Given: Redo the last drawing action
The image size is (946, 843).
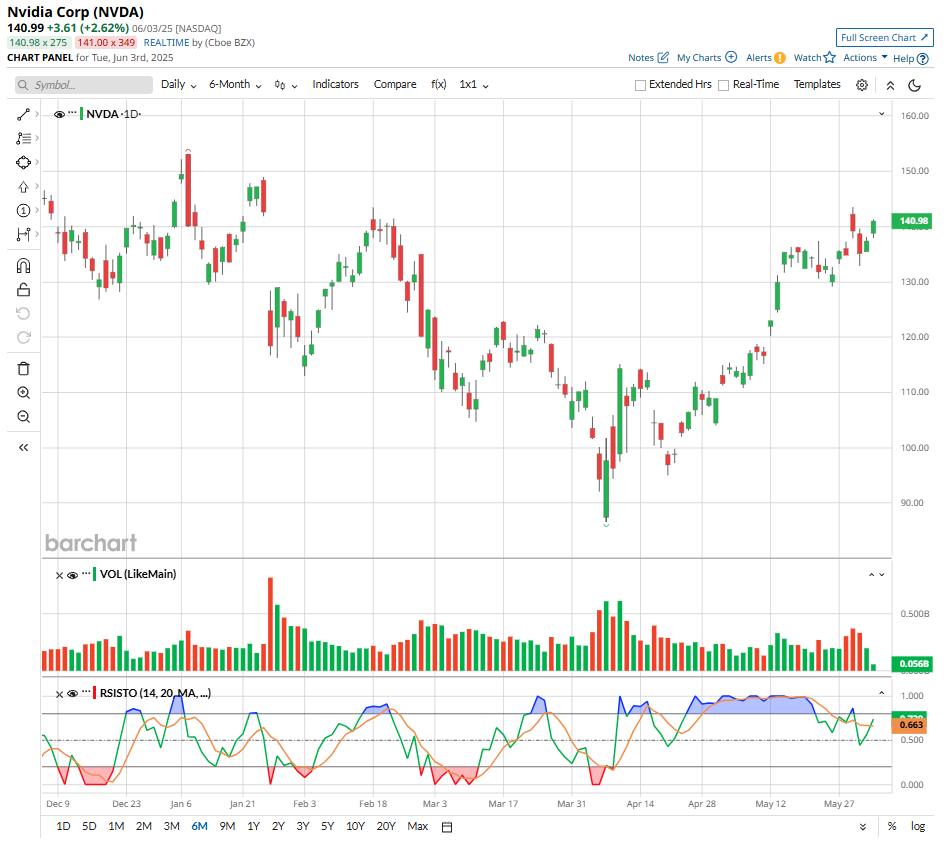Looking at the screenshot, I should click(x=24, y=337).
